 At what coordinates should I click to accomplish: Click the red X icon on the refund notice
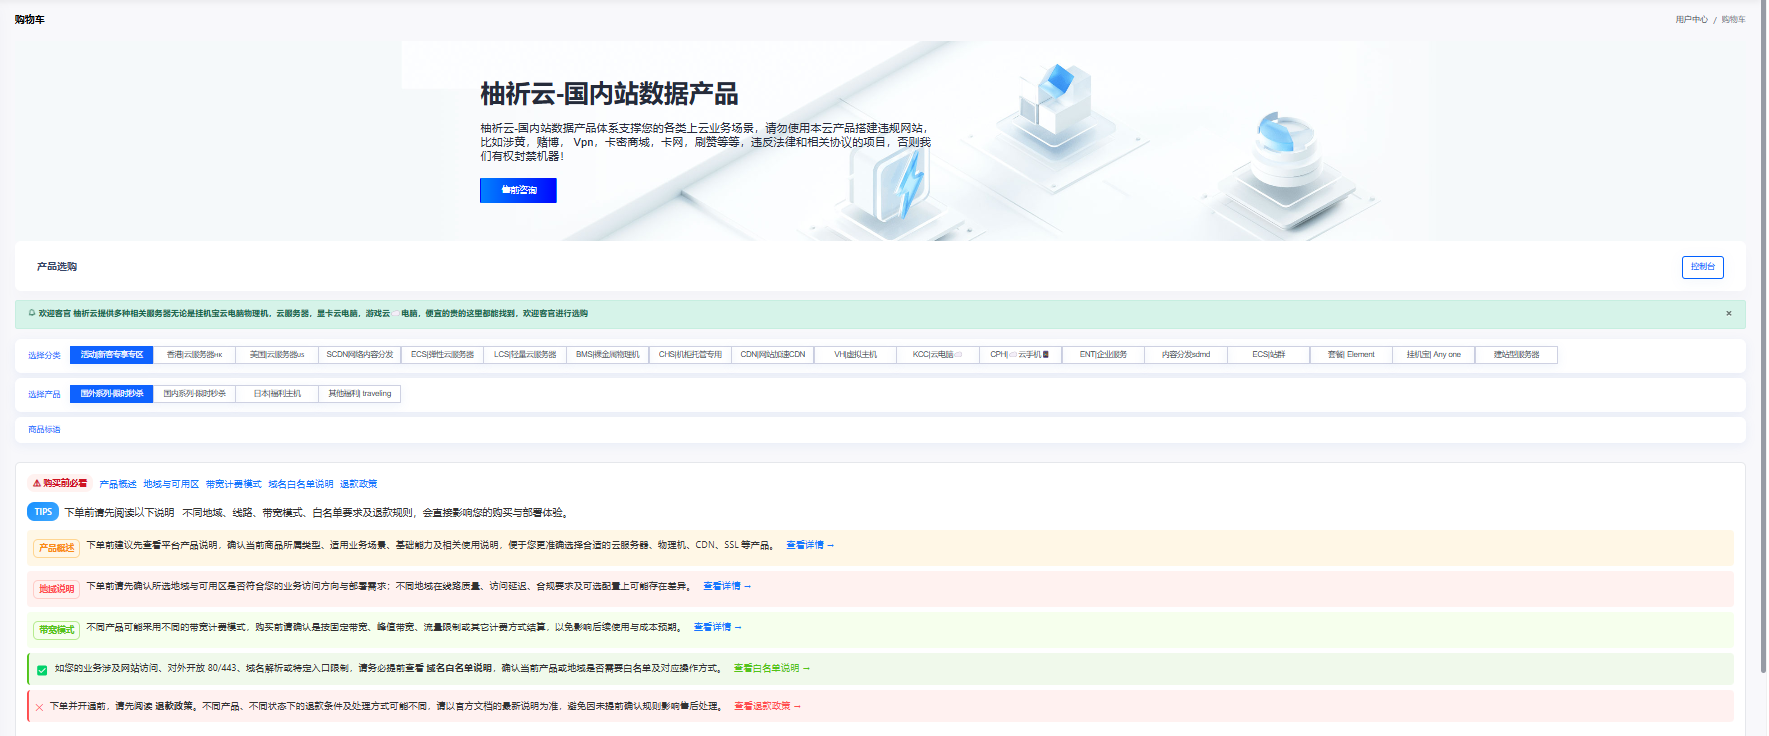click(x=39, y=707)
